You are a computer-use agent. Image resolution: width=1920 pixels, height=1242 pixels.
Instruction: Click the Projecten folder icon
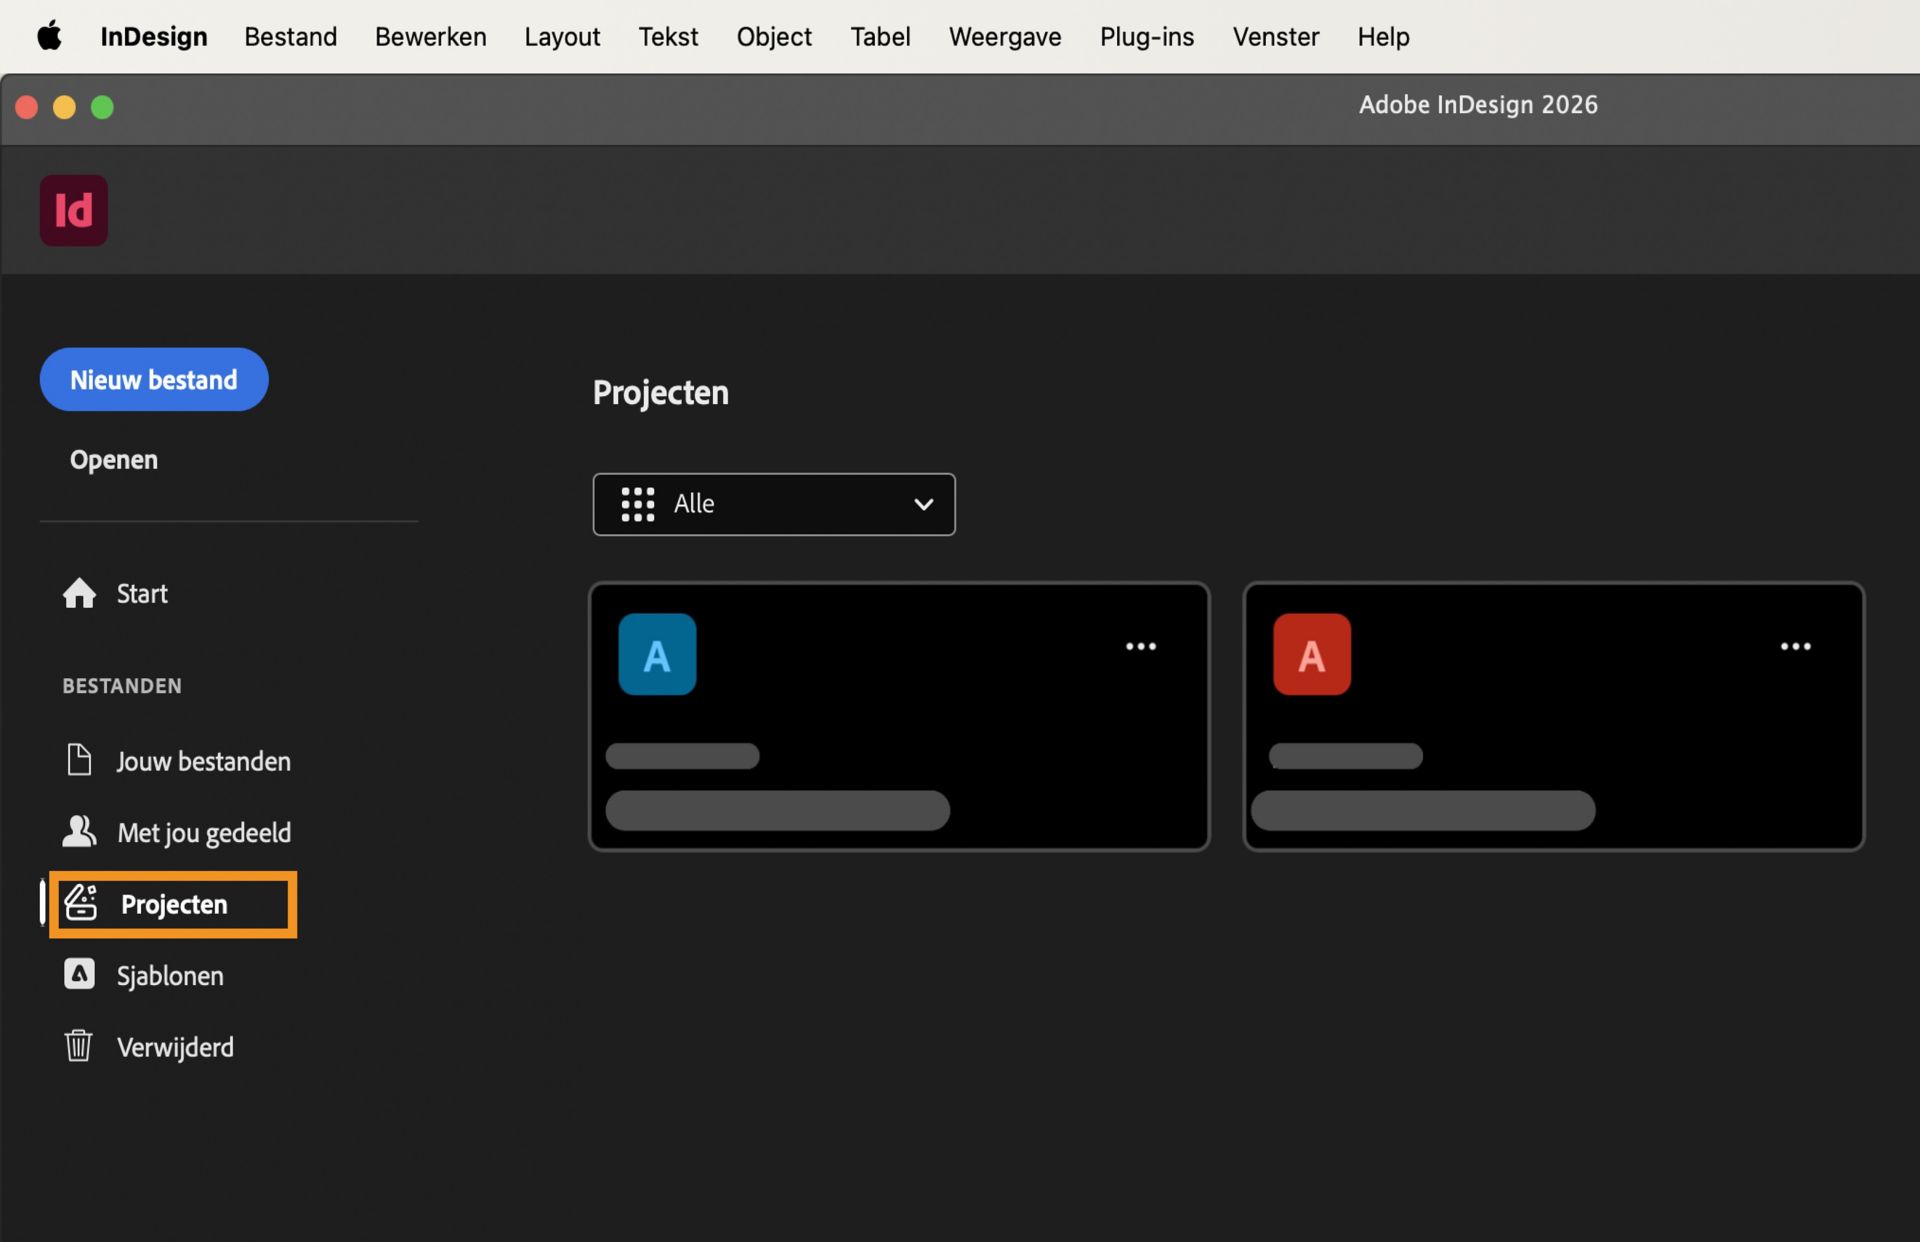[x=81, y=903]
